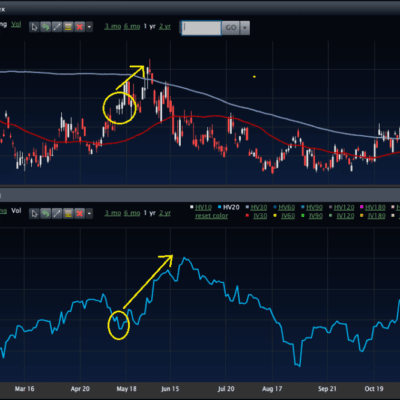The width and height of the screenshot is (400, 400).
Task: Click the Mar 16 date label on the axis
Action: [24, 389]
